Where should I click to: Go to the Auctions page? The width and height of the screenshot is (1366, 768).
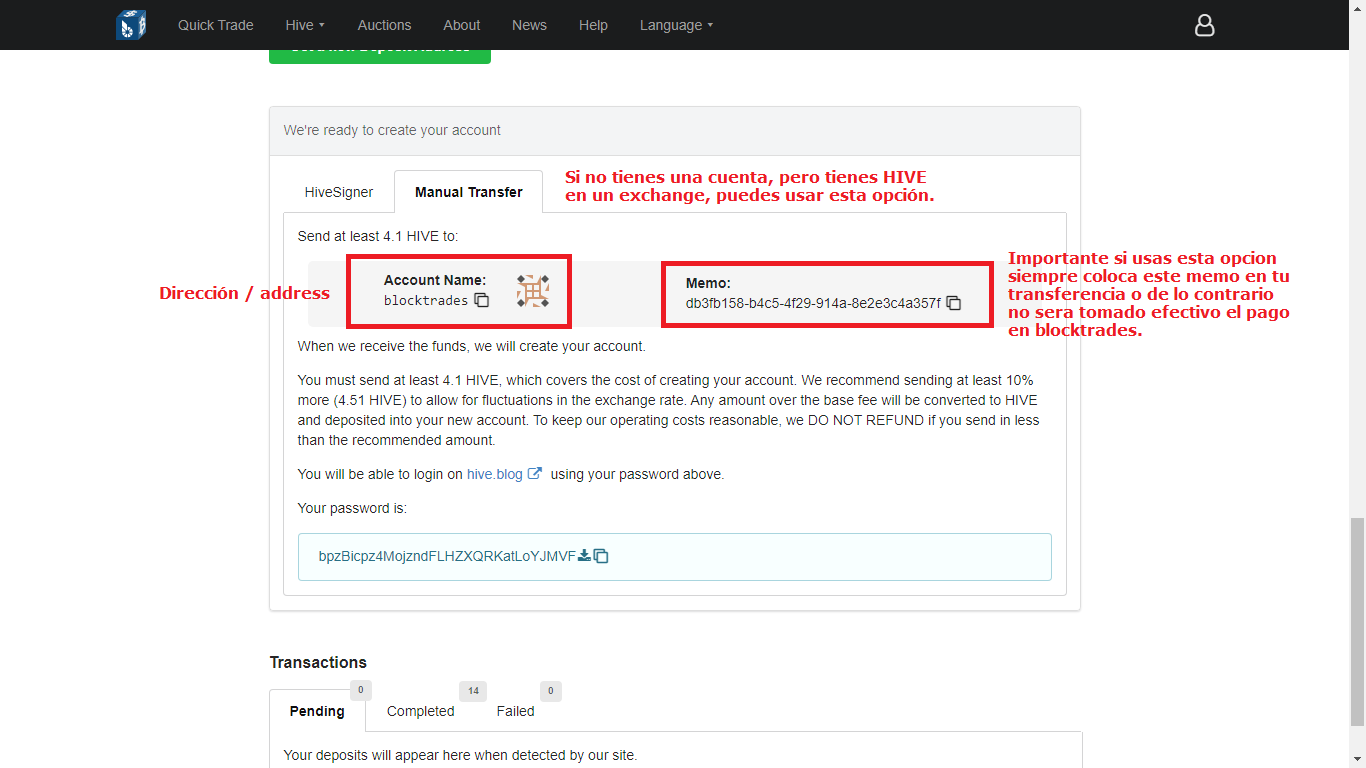[x=384, y=25]
